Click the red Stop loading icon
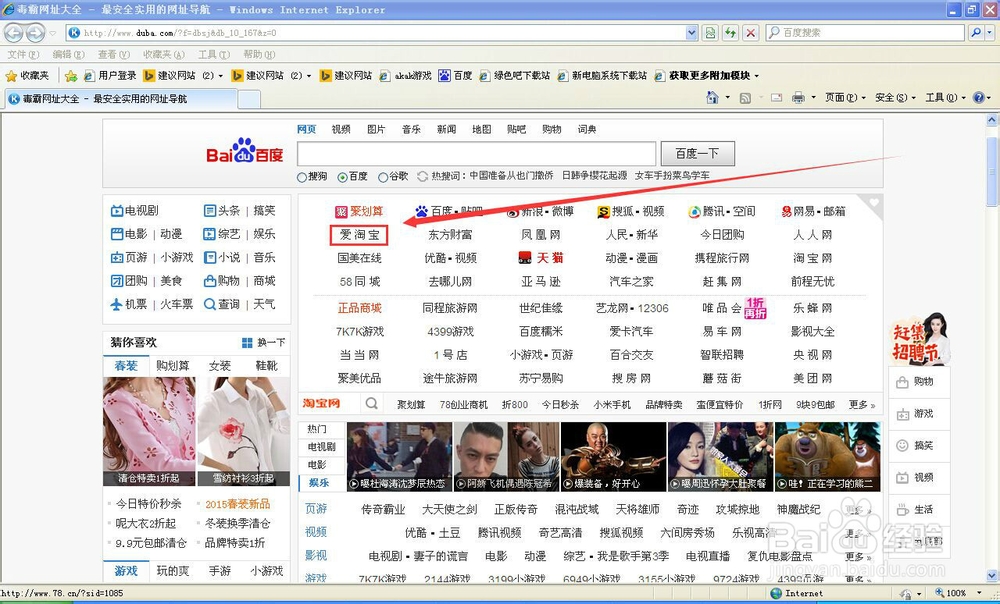This screenshot has width=1000, height=604. point(751,33)
